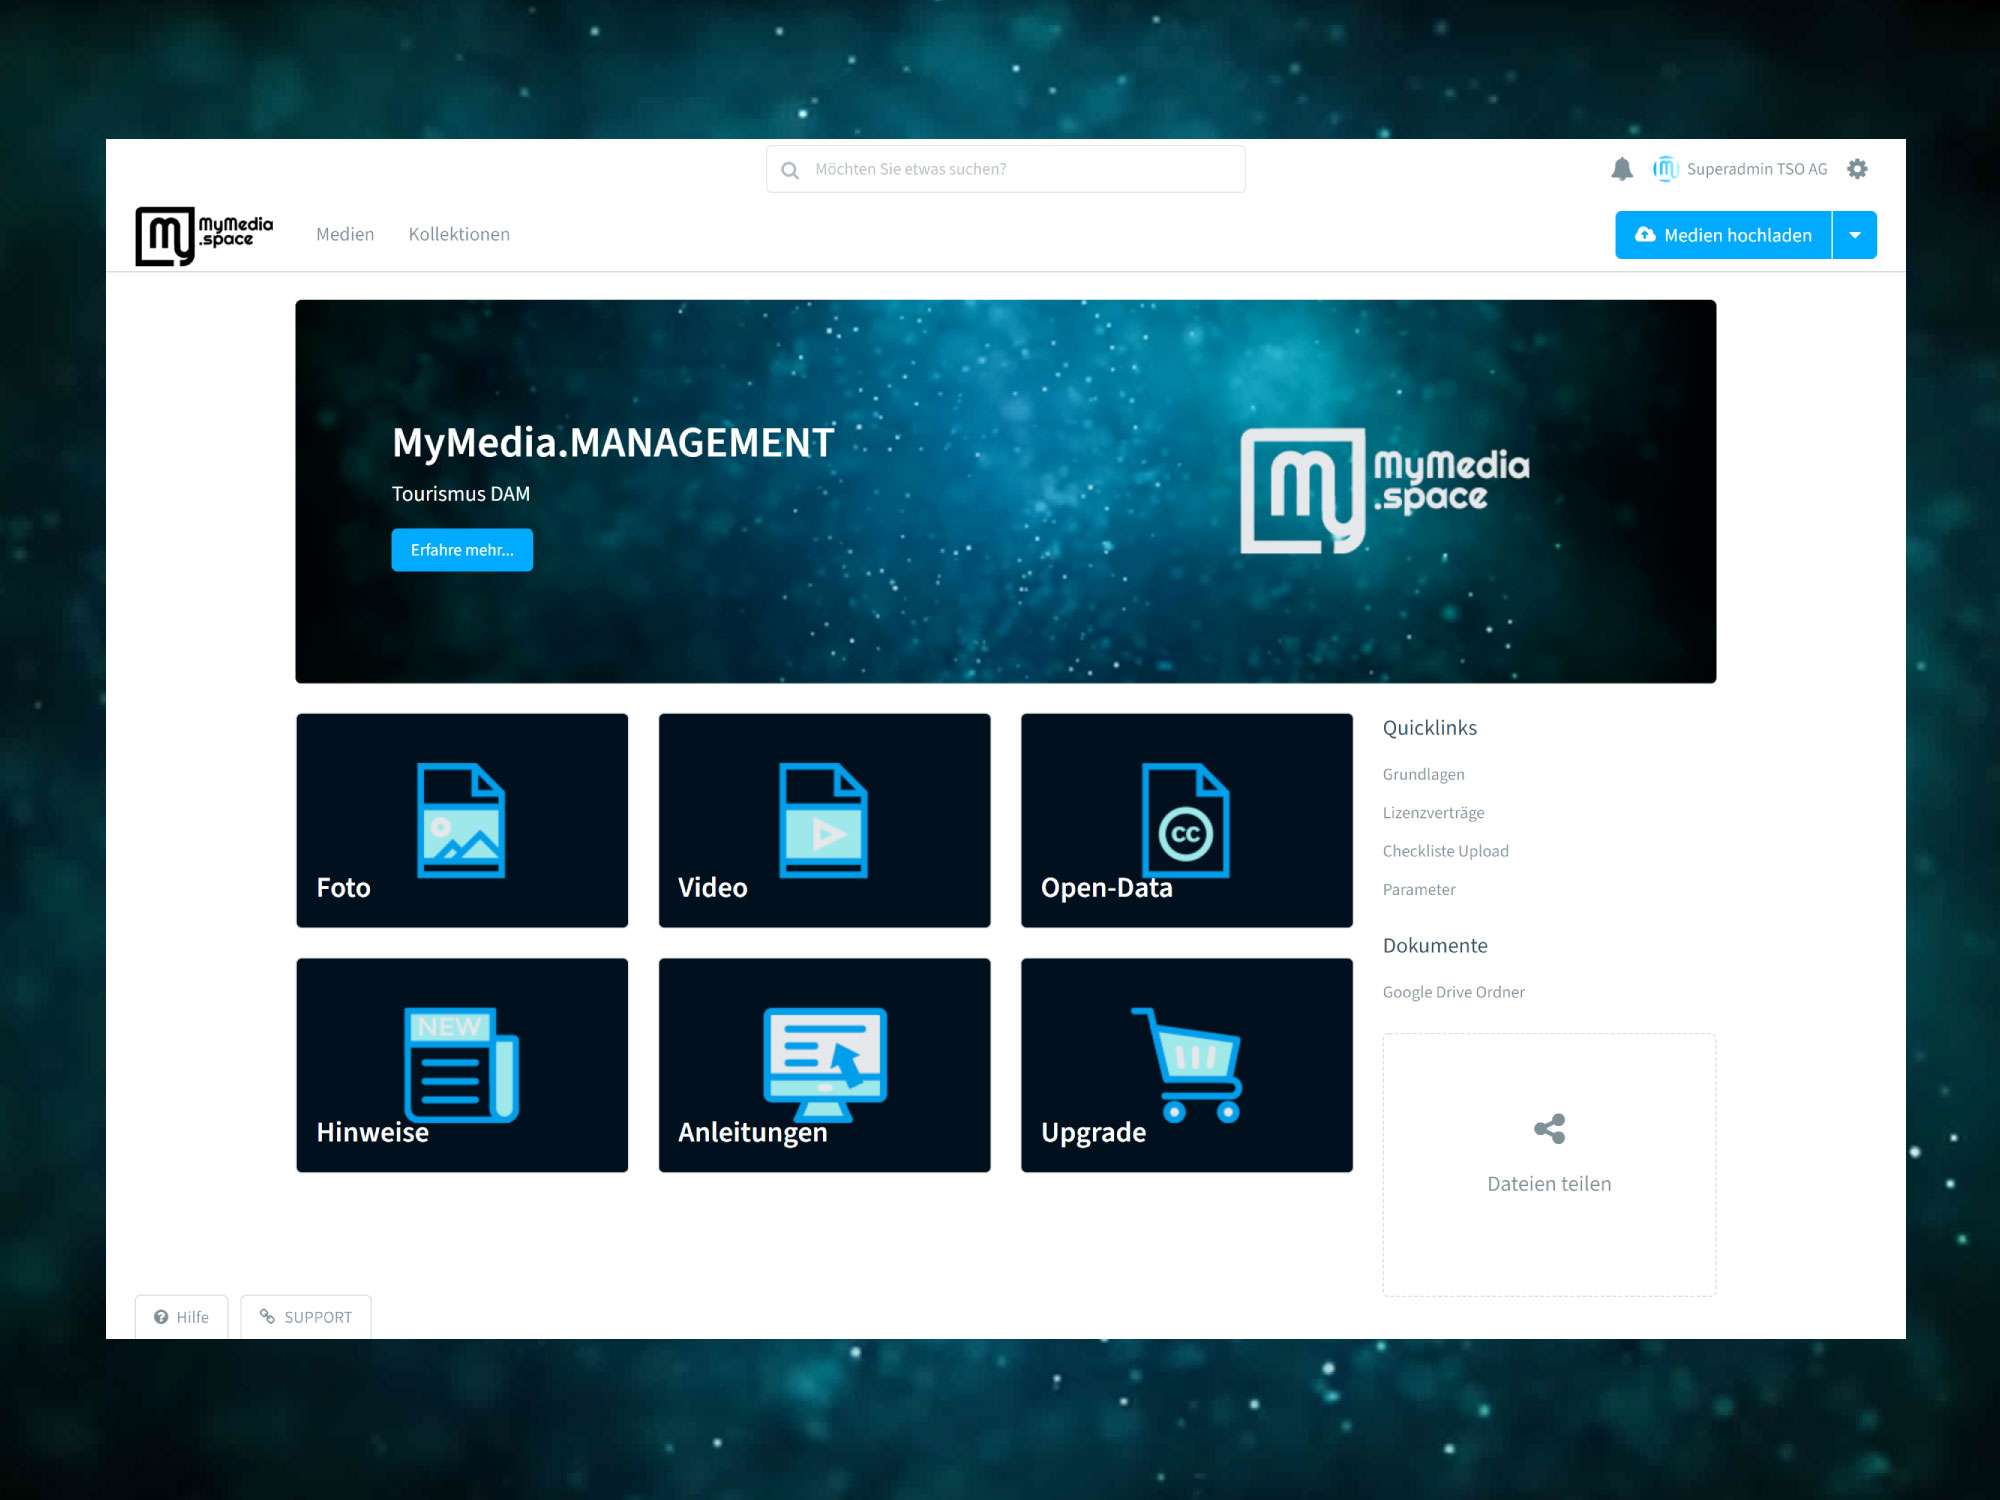
Task: Expand the Medien hochladen dropdown arrow
Action: tap(1854, 235)
